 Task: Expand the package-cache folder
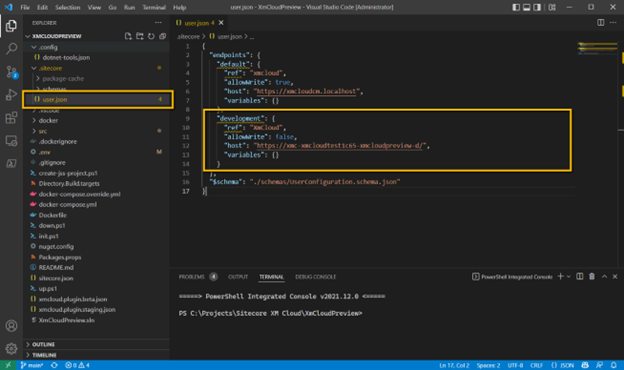38,78
